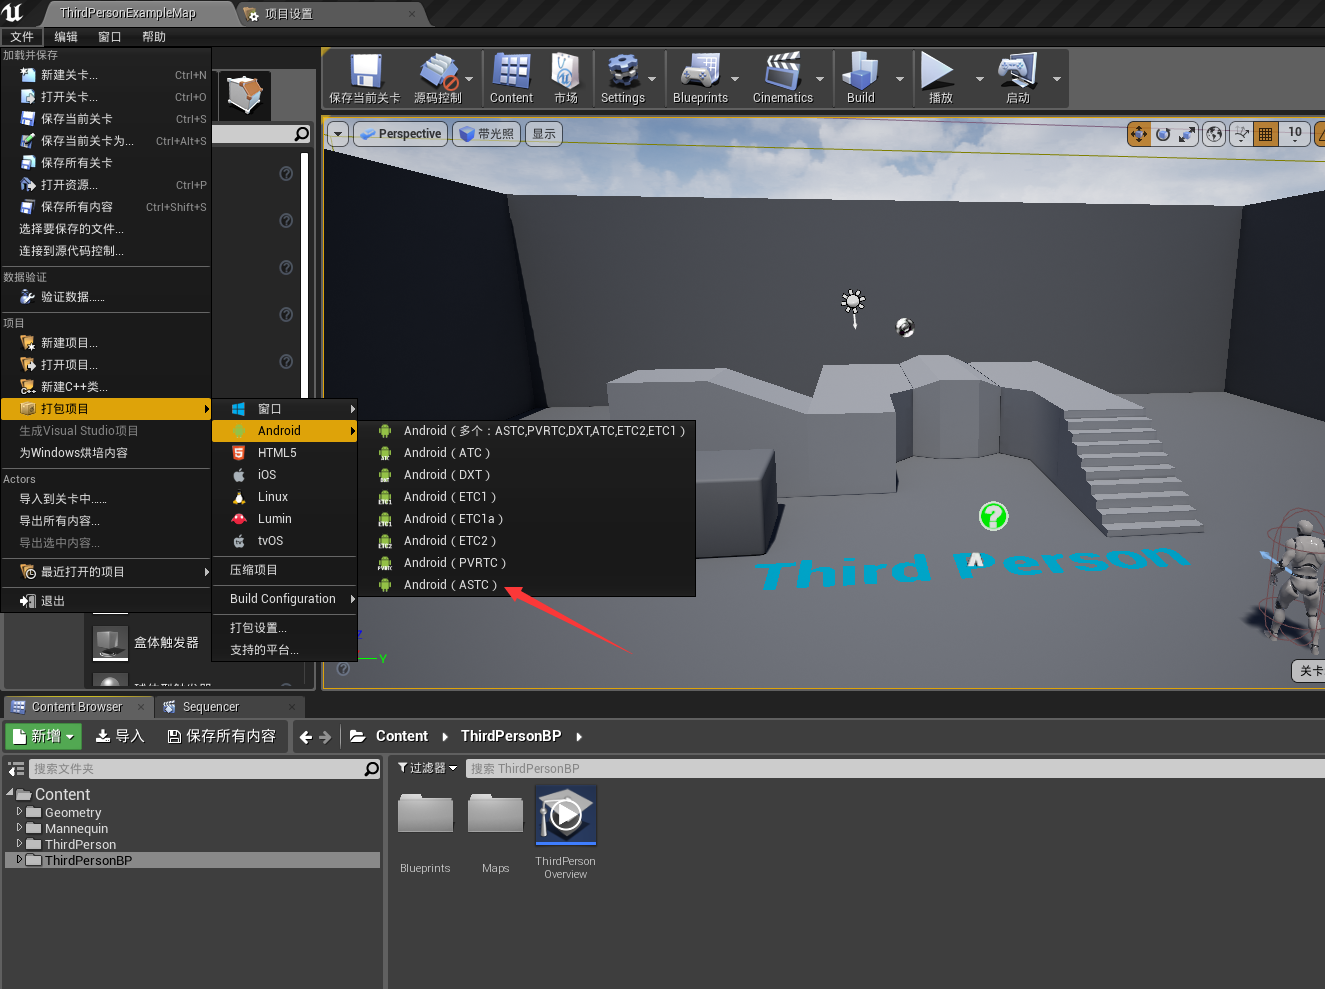Expand Settings toolbar dropdown arrow
This screenshot has height=989, width=1325.
653,79
